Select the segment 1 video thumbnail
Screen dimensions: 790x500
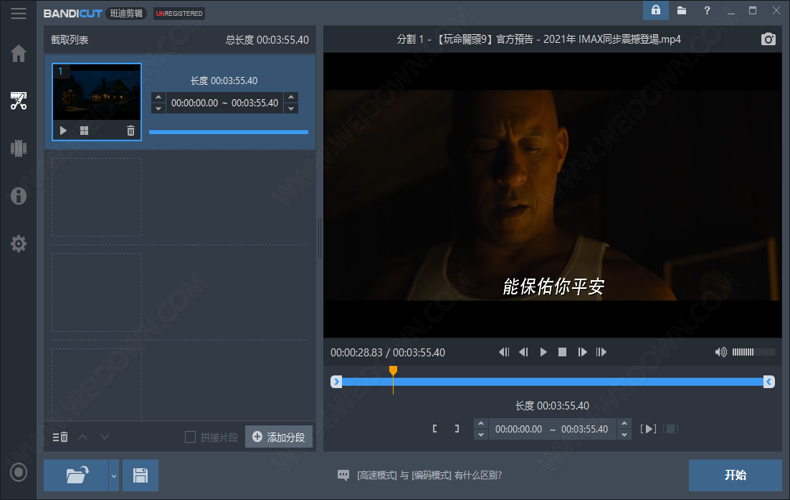[96, 93]
